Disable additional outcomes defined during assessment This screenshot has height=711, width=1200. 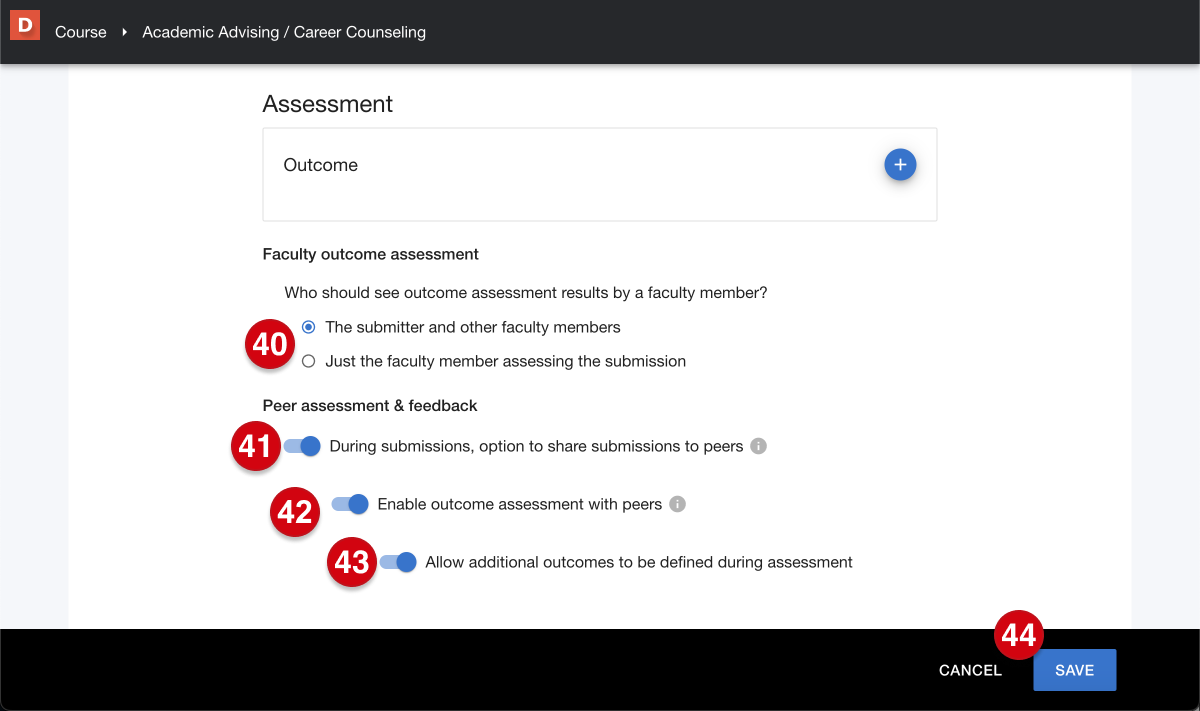(397, 562)
